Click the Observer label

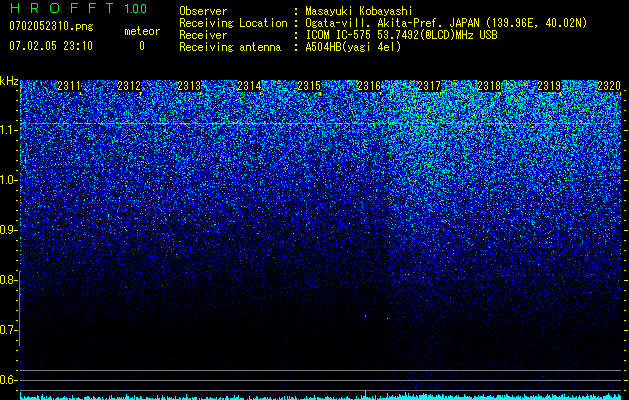coord(203,11)
